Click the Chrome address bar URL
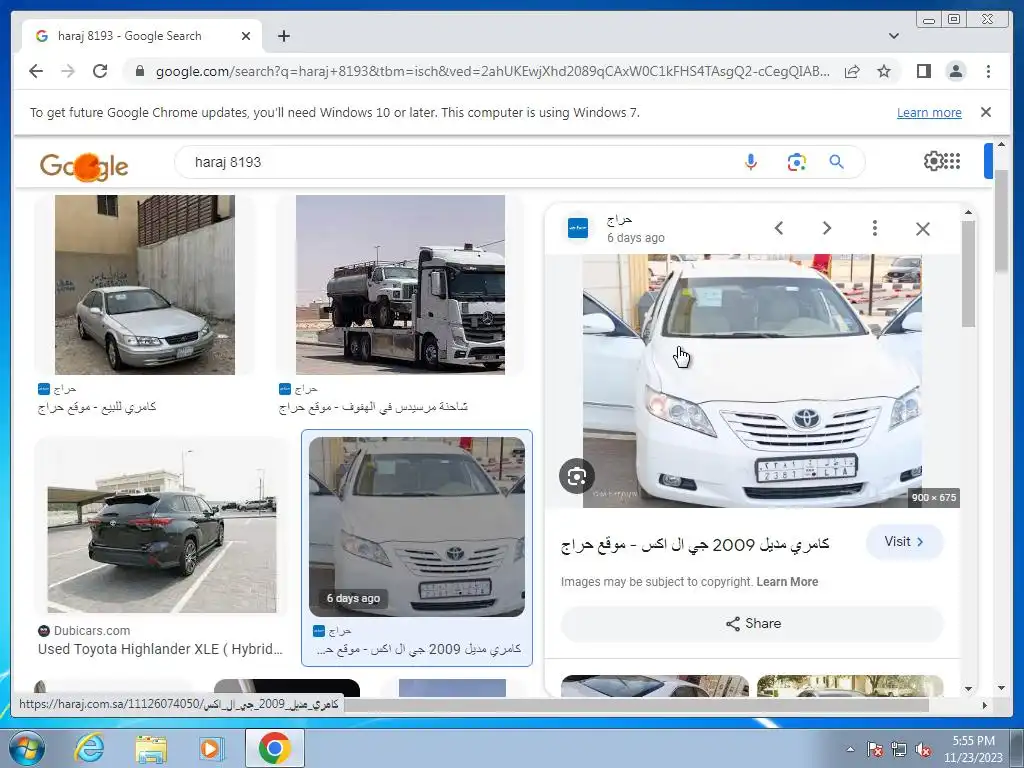The width and height of the screenshot is (1024, 768). pyautogui.click(x=492, y=71)
